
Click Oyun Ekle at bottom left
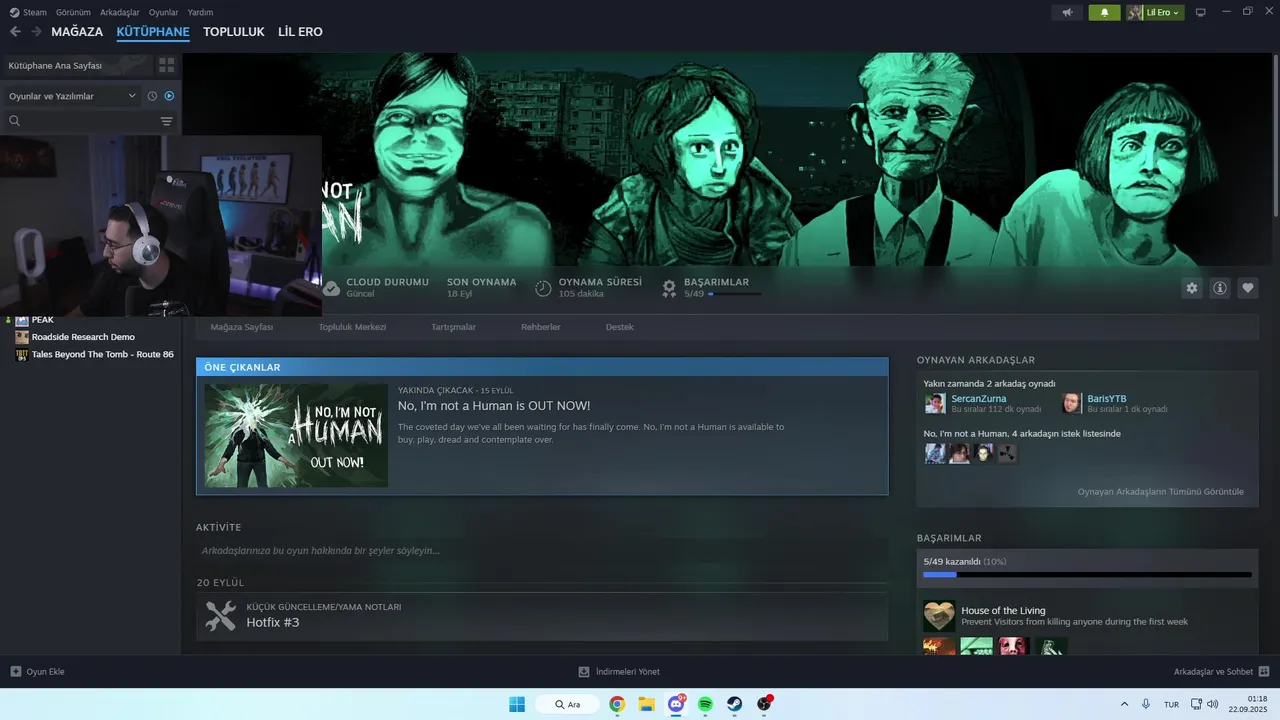(37, 672)
